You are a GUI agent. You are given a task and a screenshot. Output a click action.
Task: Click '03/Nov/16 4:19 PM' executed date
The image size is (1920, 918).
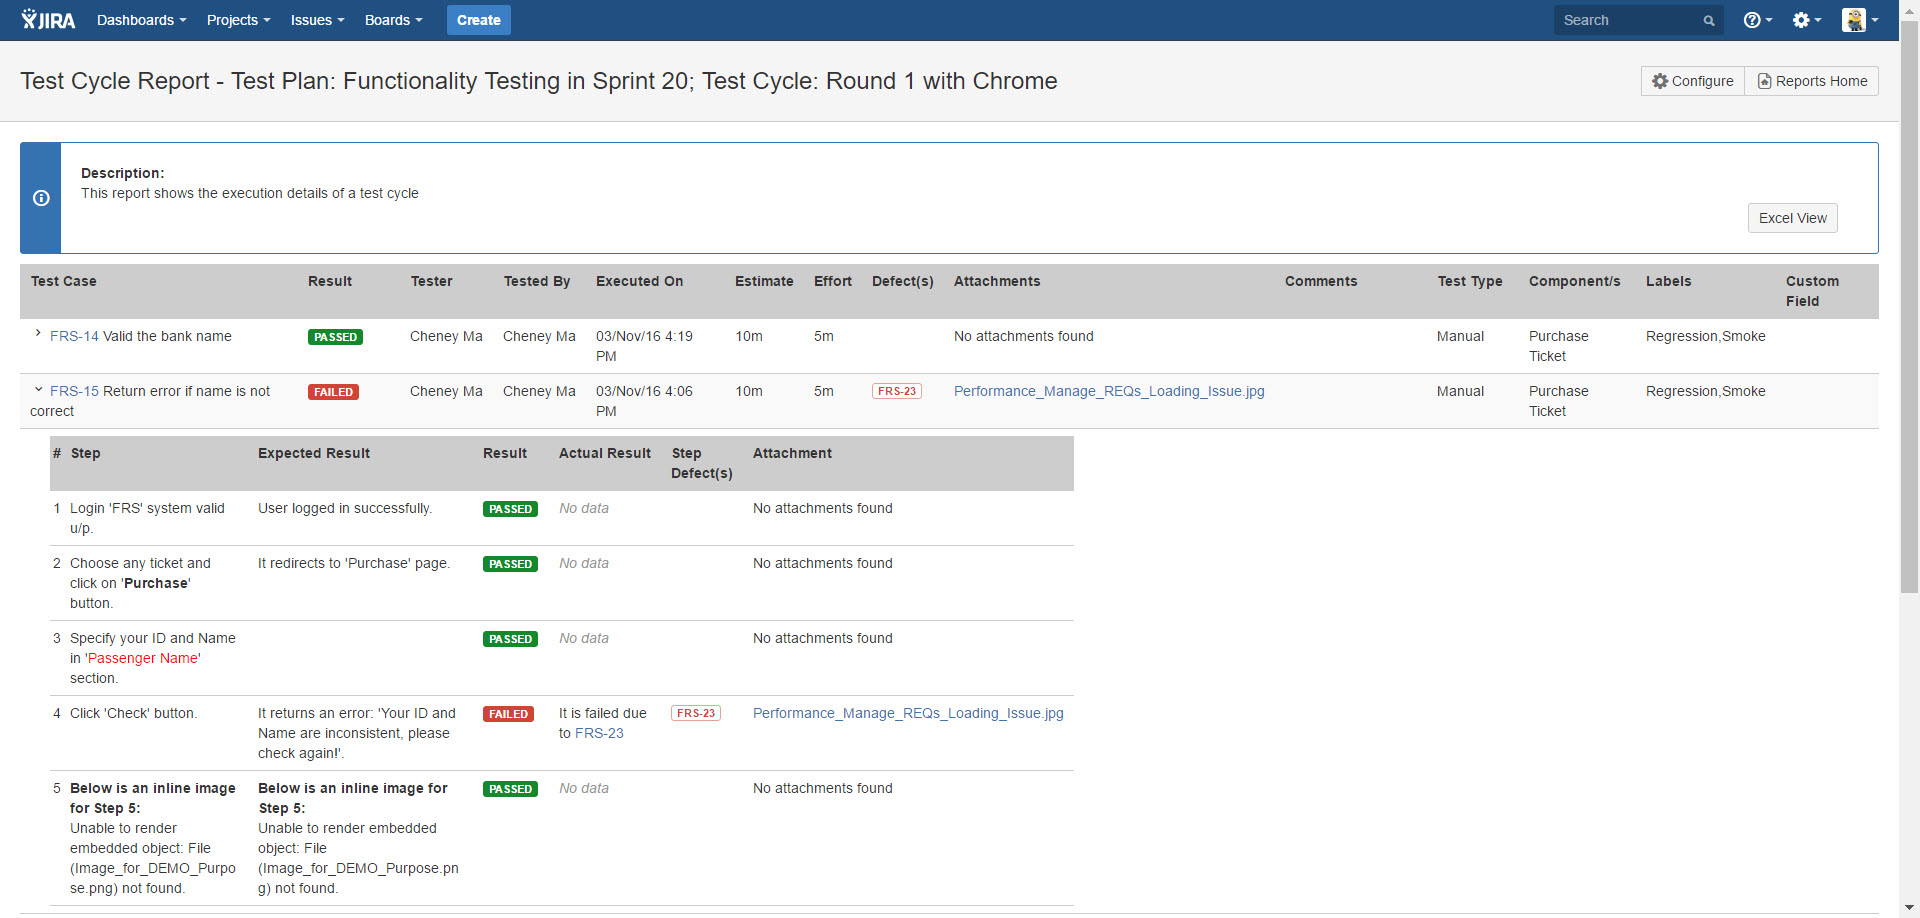coord(644,346)
